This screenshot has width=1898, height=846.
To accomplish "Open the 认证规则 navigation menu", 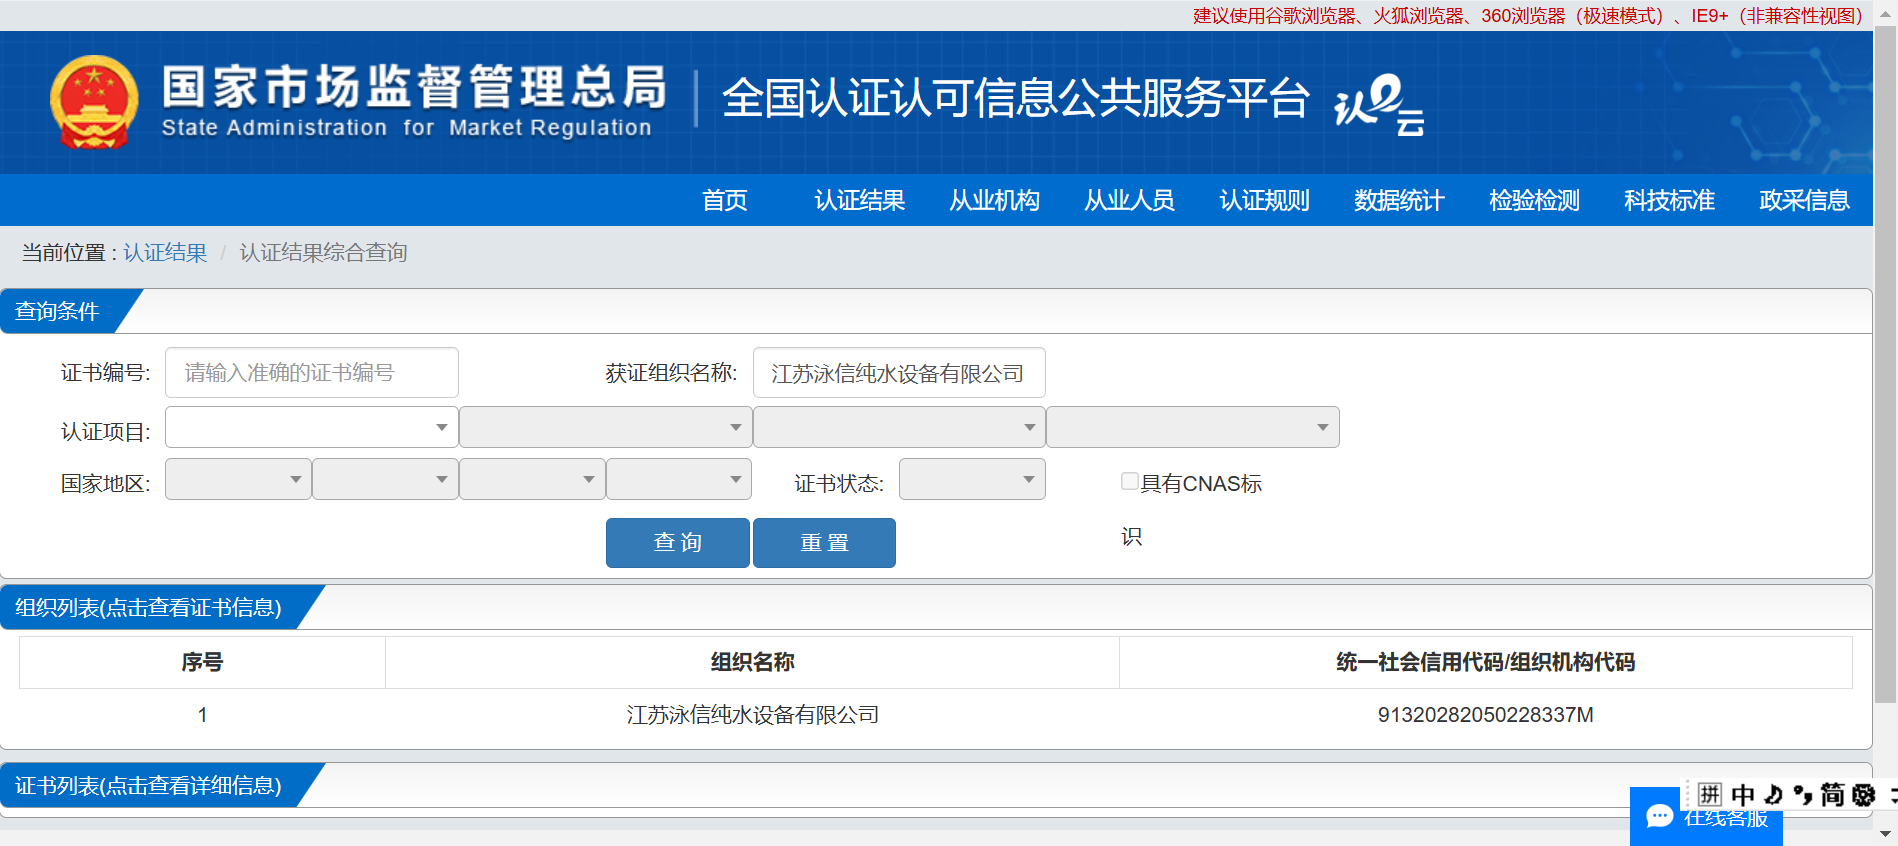I will [1265, 200].
